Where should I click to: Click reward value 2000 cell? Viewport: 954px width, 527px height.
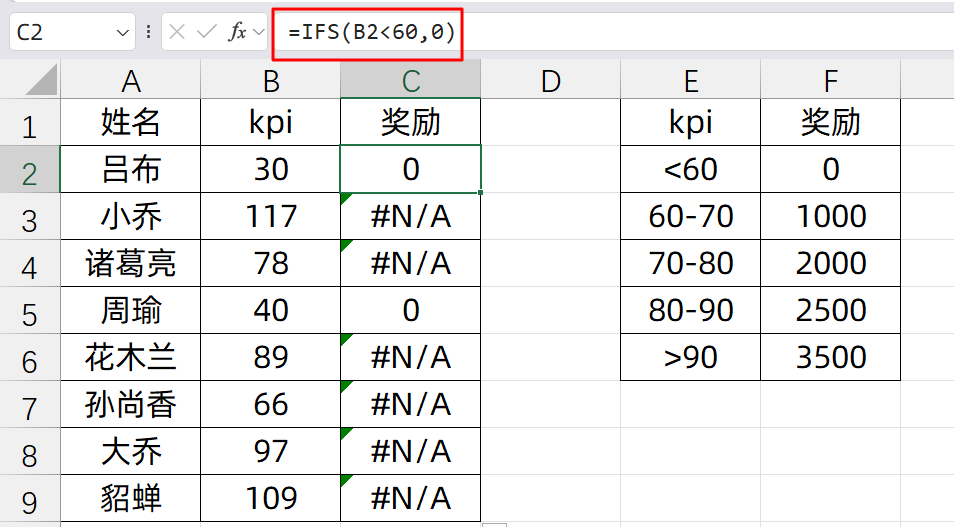click(830, 263)
